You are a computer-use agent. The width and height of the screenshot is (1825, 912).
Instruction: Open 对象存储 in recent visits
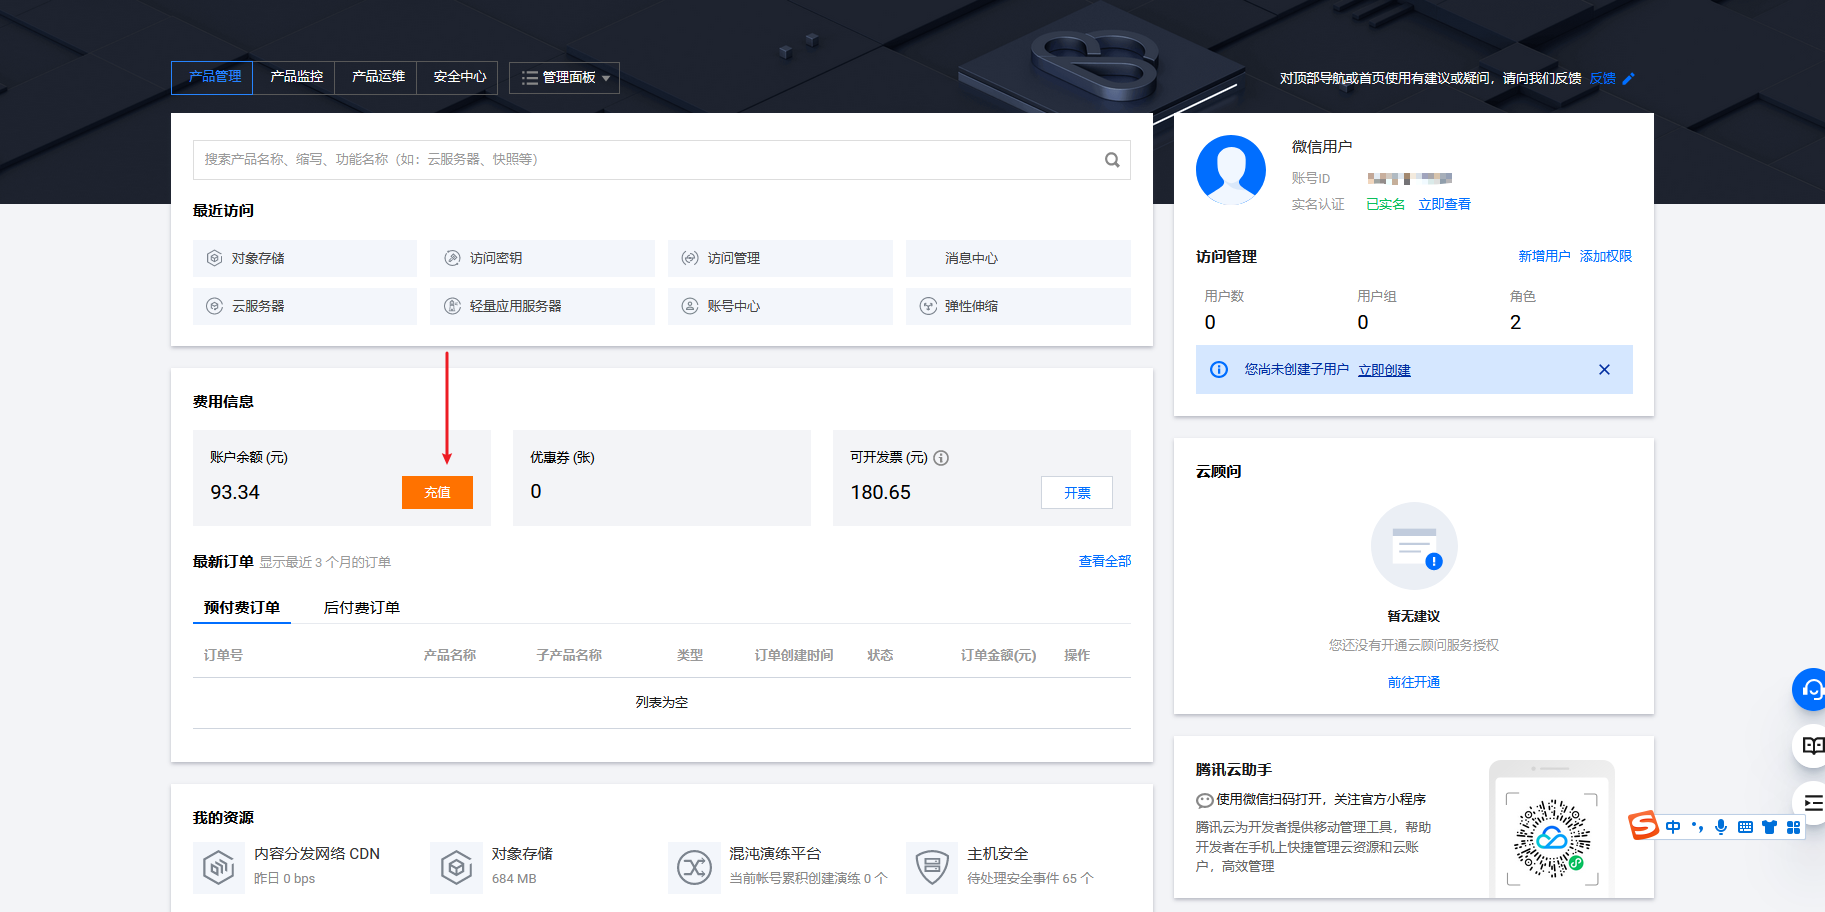pos(305,258)
